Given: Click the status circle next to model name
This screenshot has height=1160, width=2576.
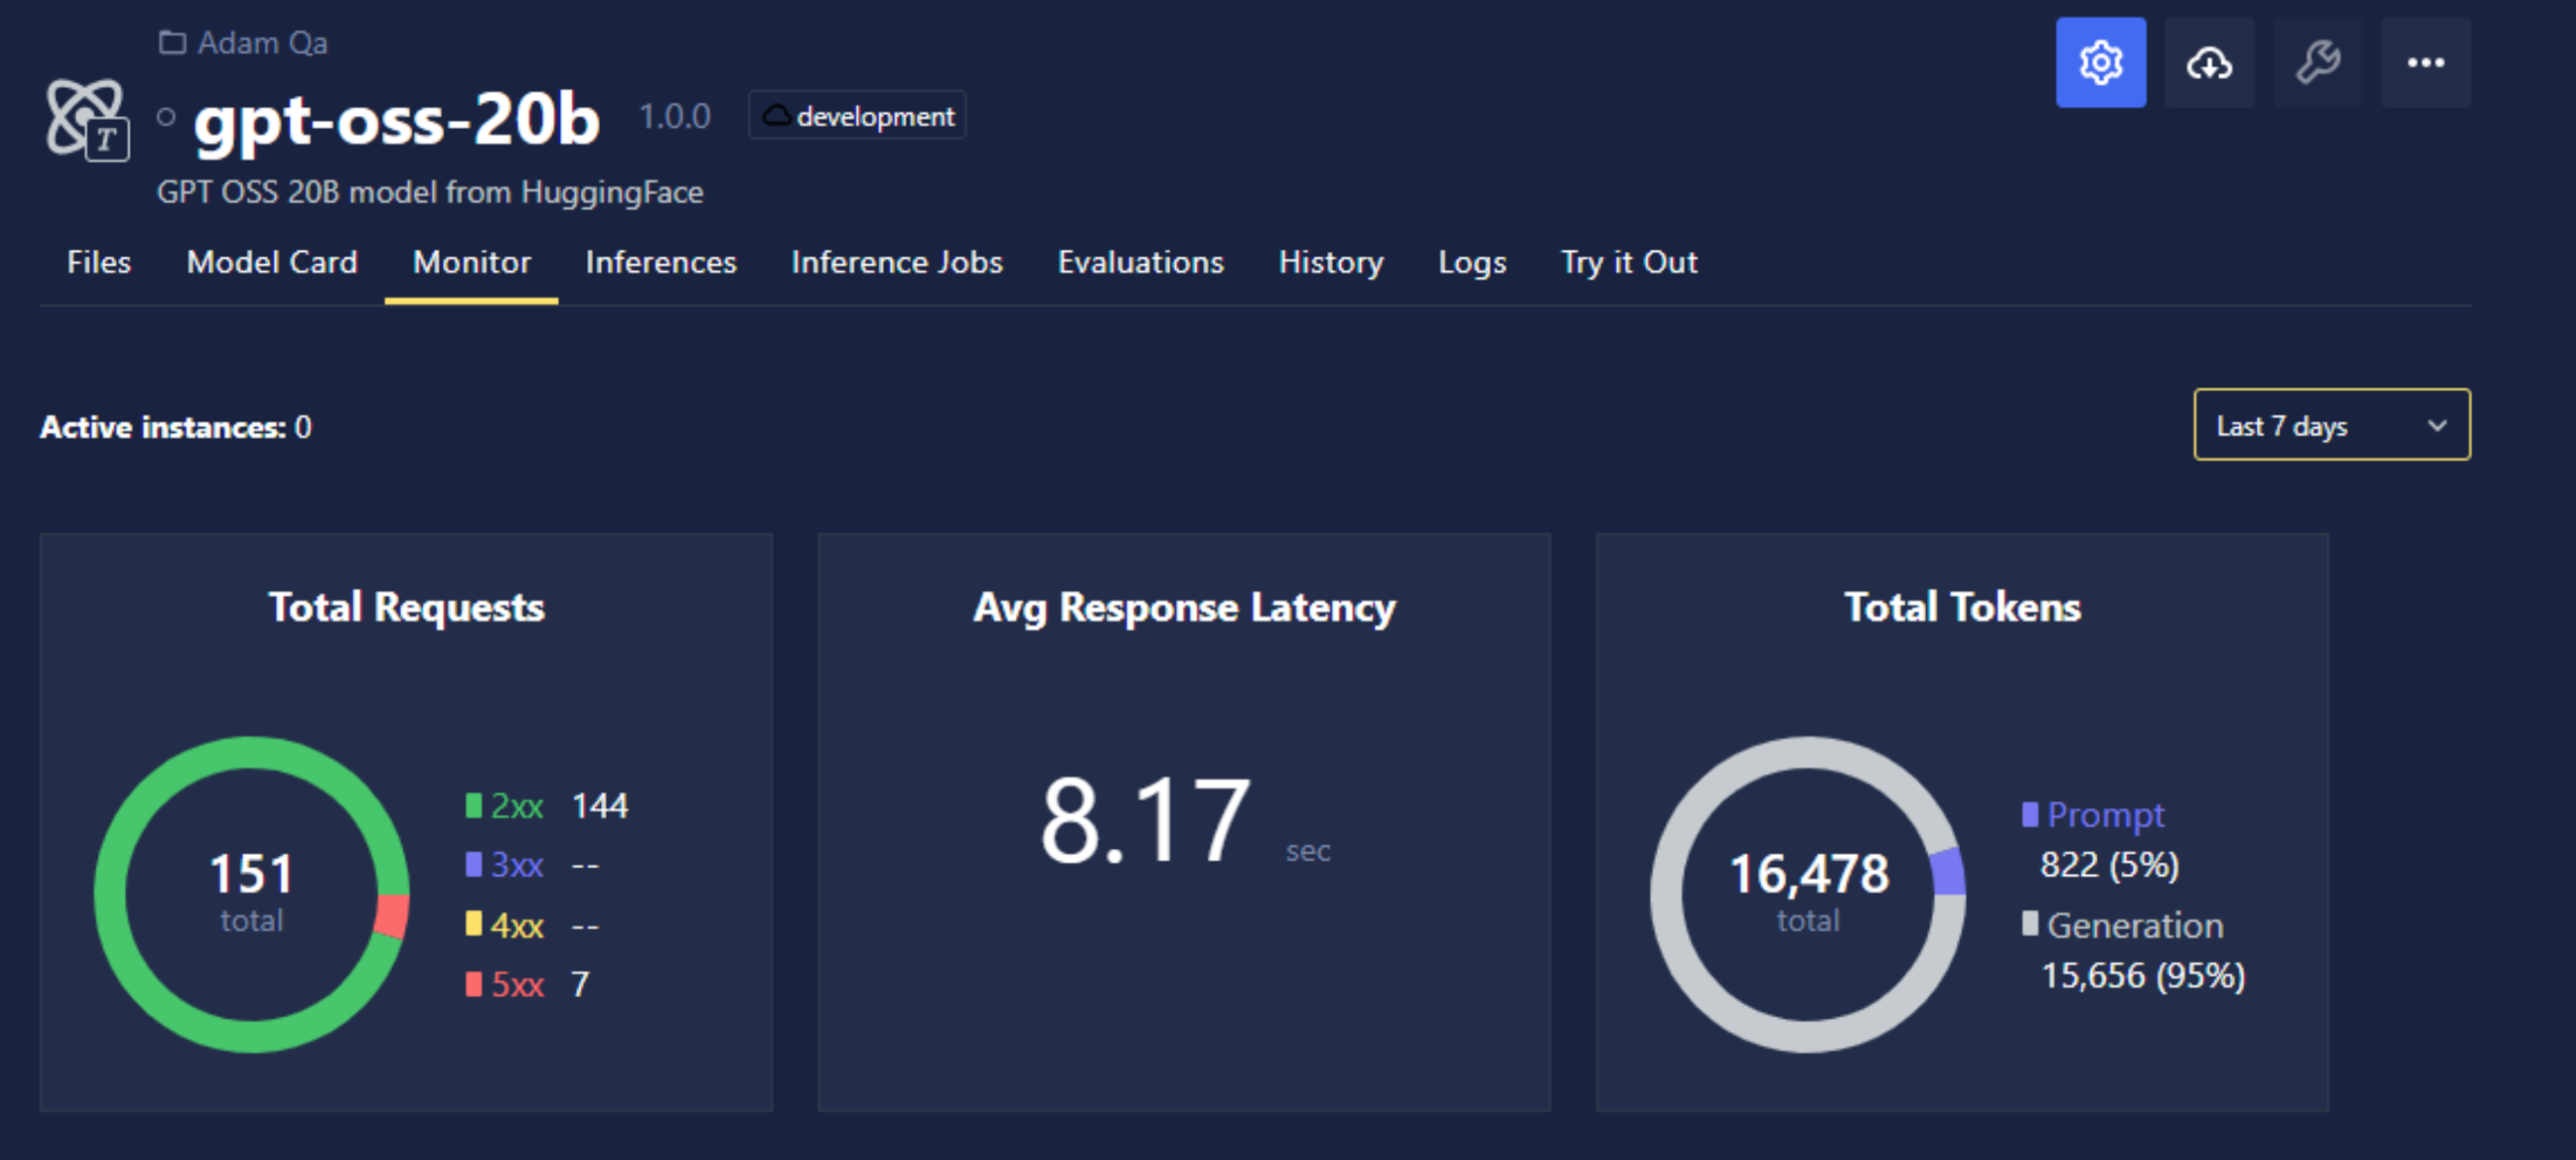Looking at the screenshot, I should pos(166,117).
